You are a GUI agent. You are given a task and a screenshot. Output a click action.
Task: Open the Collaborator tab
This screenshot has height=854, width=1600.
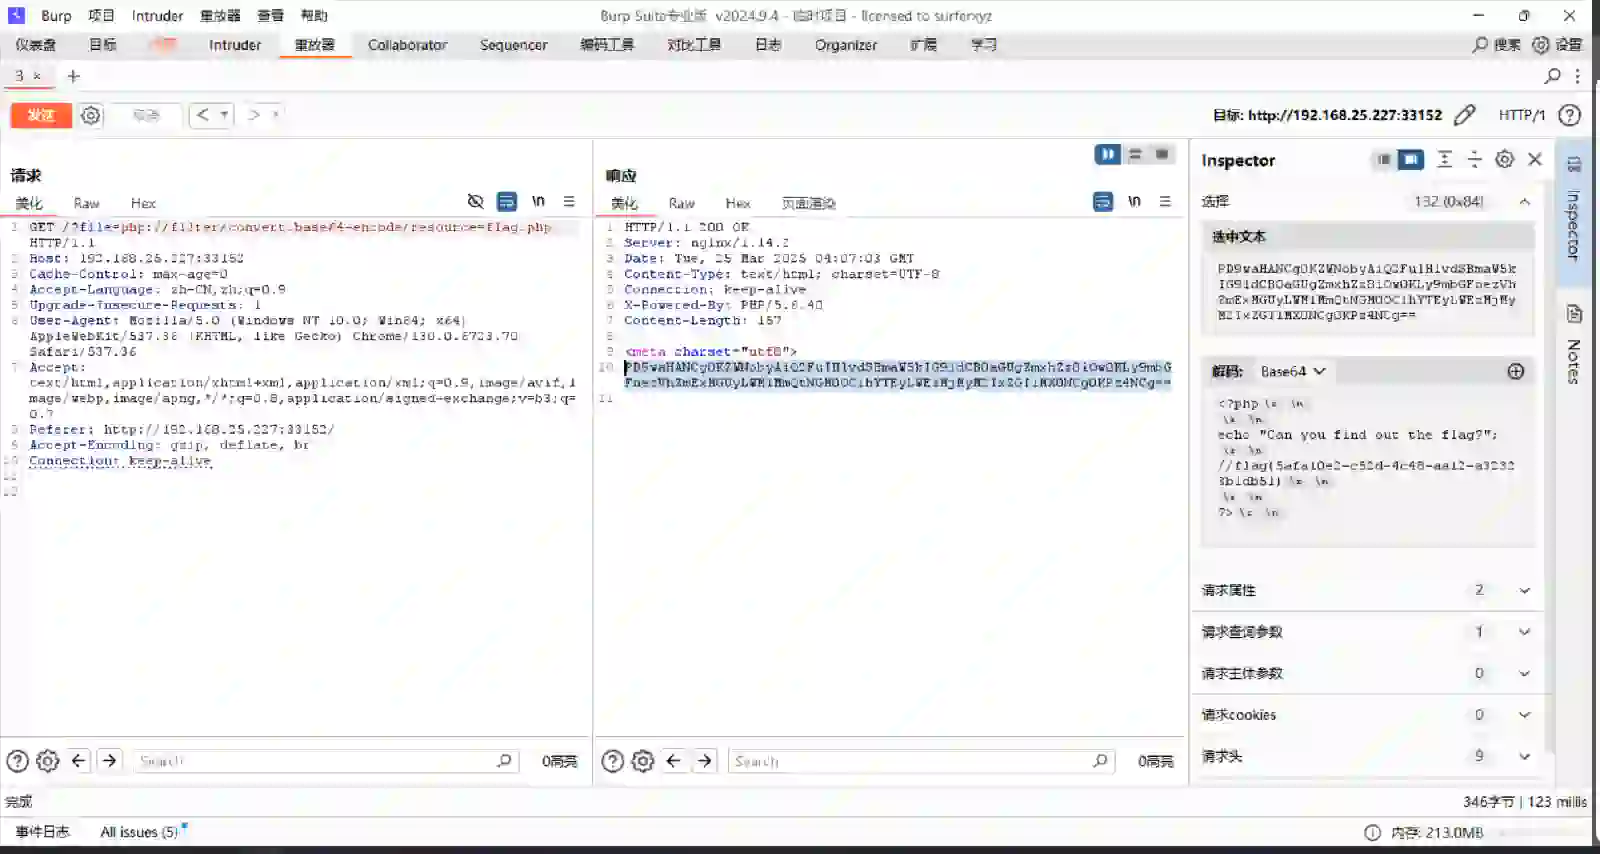coord(407,45)
